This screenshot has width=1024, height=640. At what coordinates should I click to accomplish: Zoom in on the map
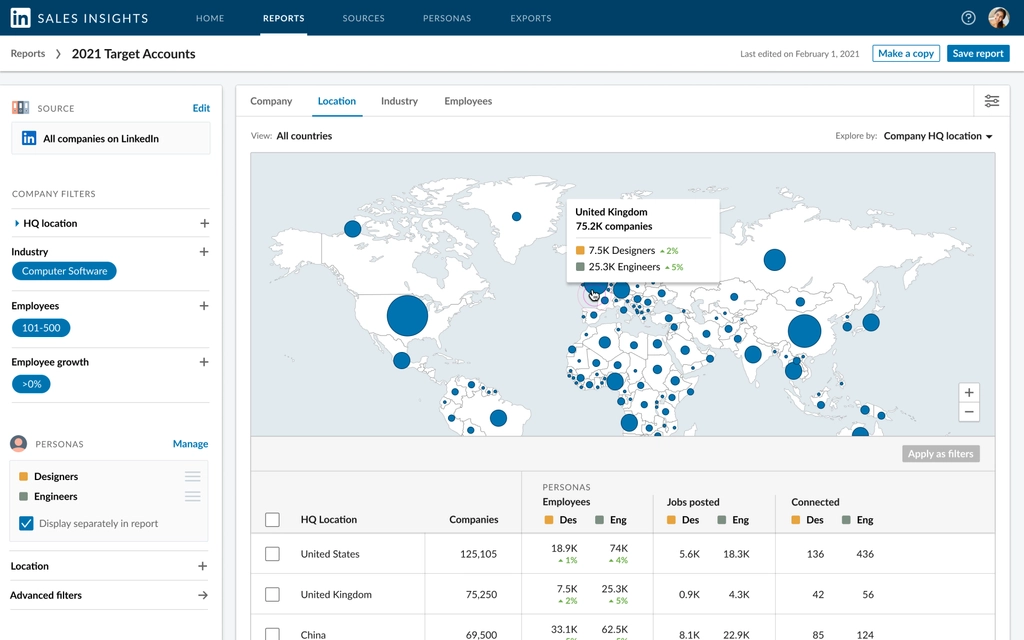(968, 393)
